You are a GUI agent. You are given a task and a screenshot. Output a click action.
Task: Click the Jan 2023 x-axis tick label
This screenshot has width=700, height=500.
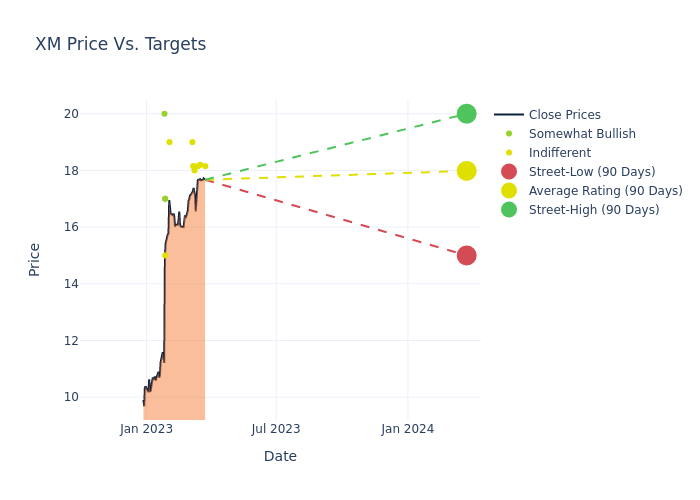(146, 429)
